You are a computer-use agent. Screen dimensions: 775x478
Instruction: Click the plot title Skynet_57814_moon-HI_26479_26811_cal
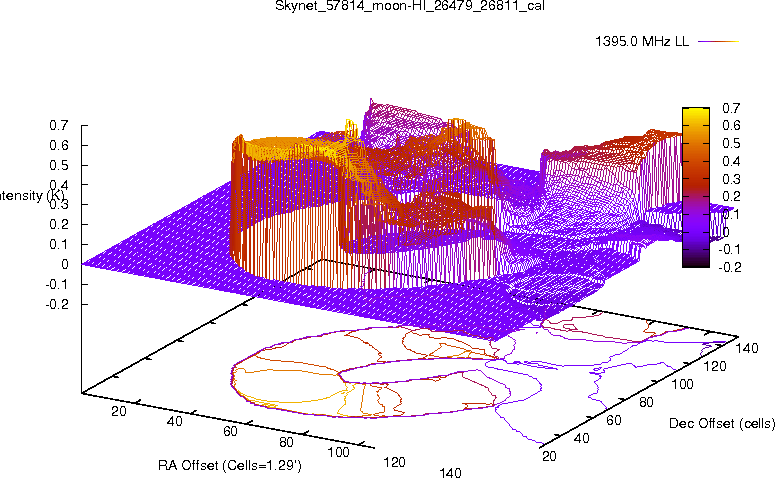pos(410,6)
